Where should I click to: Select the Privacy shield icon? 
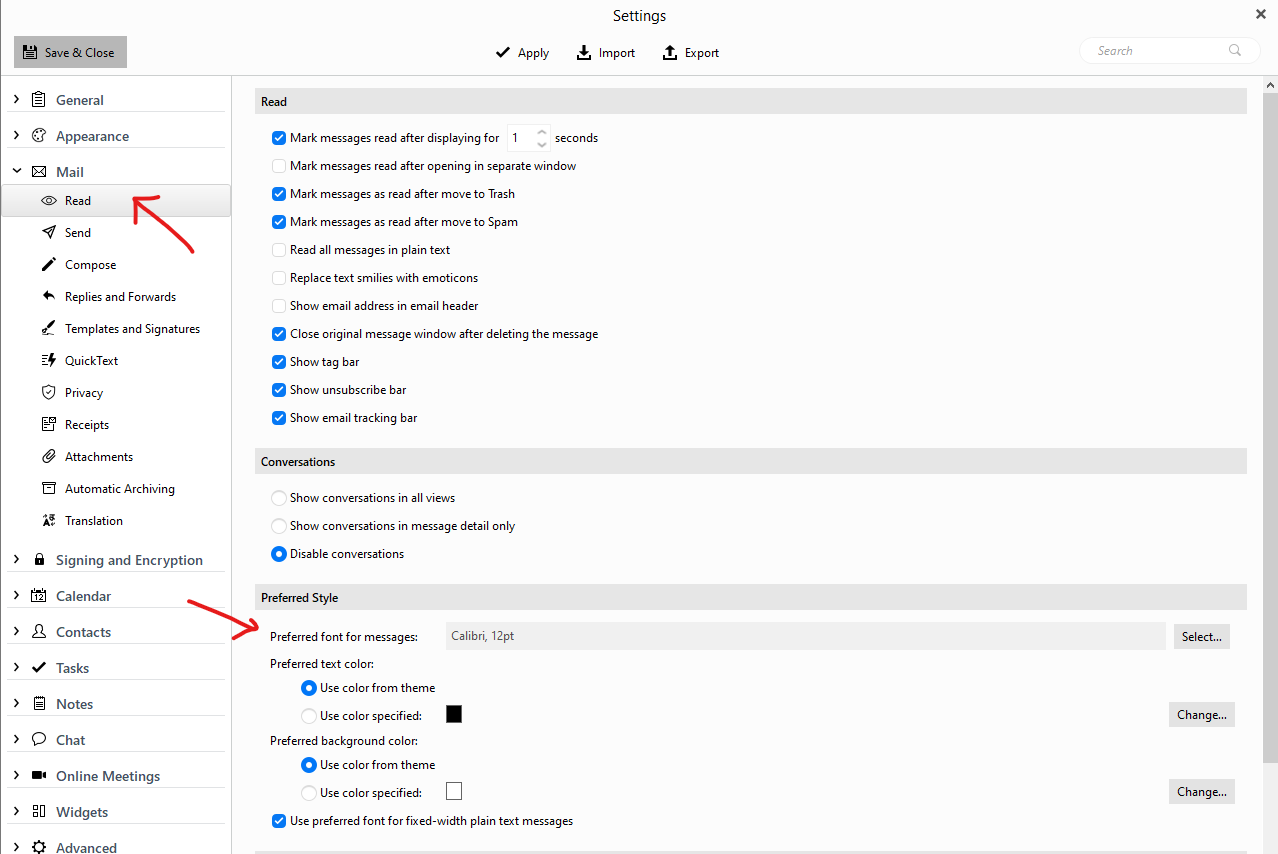(49, 392)
